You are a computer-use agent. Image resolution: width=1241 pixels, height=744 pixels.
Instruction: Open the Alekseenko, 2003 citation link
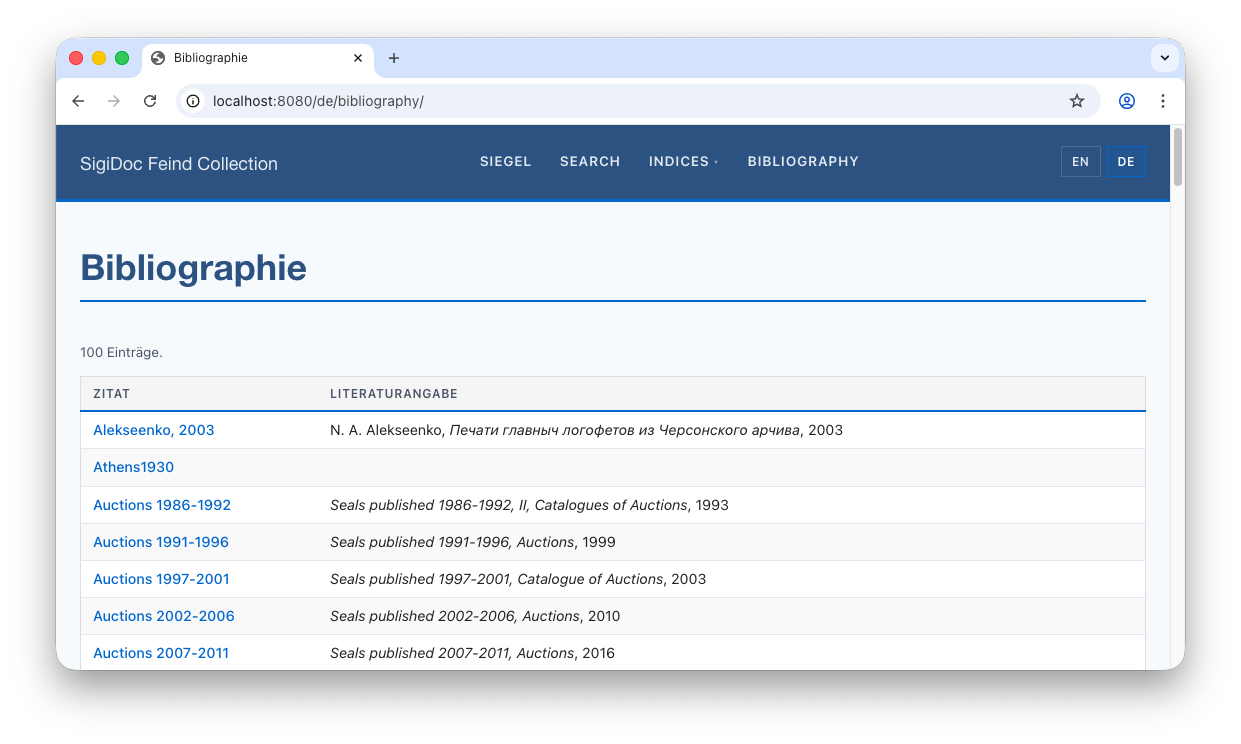[154, 430]
